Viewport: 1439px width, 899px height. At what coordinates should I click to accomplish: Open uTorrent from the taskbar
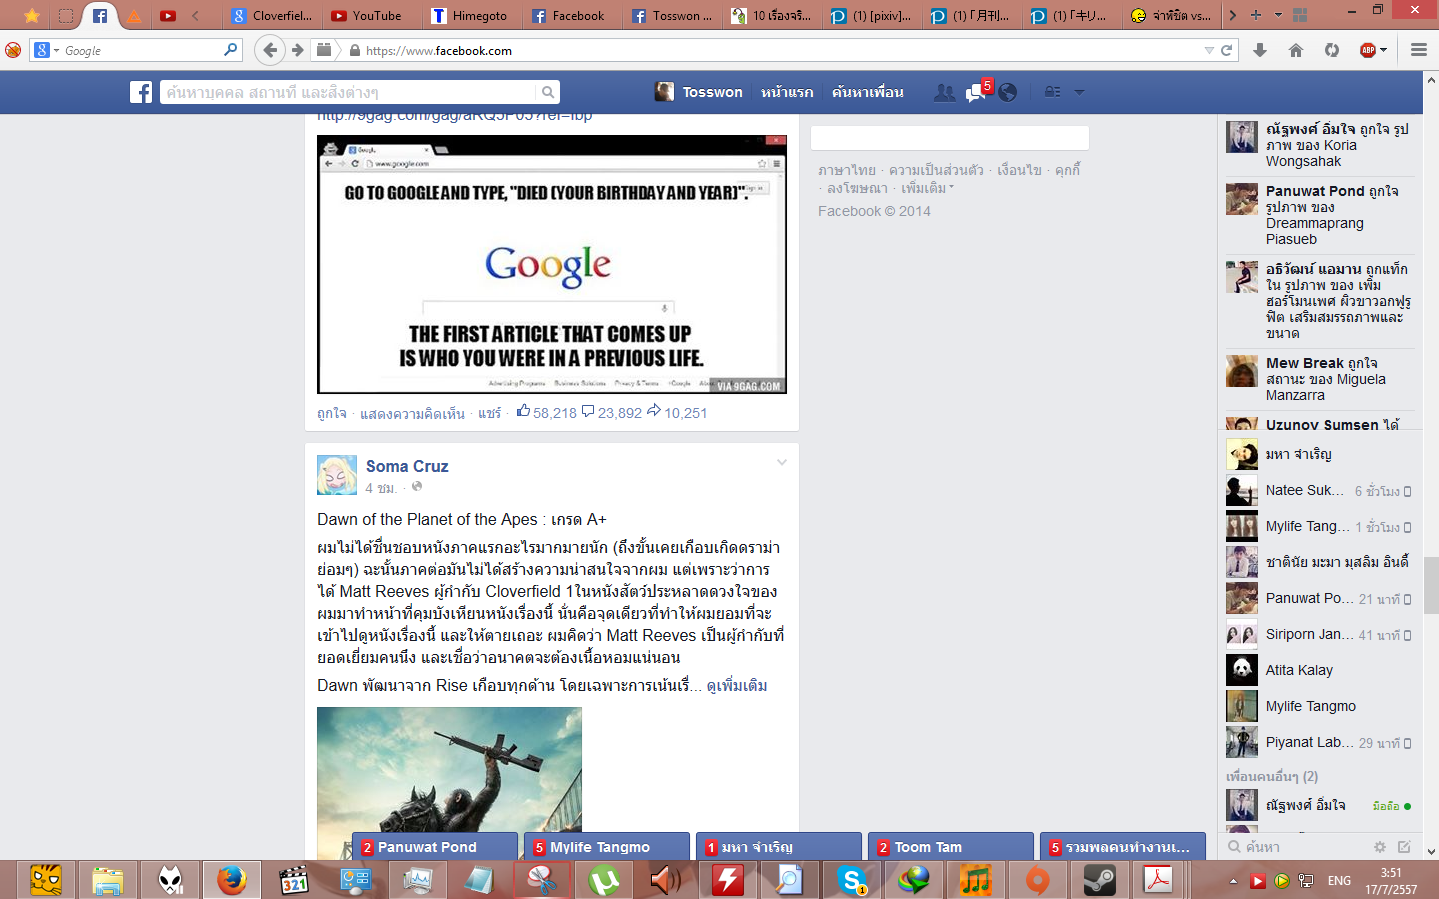point(604,880)
